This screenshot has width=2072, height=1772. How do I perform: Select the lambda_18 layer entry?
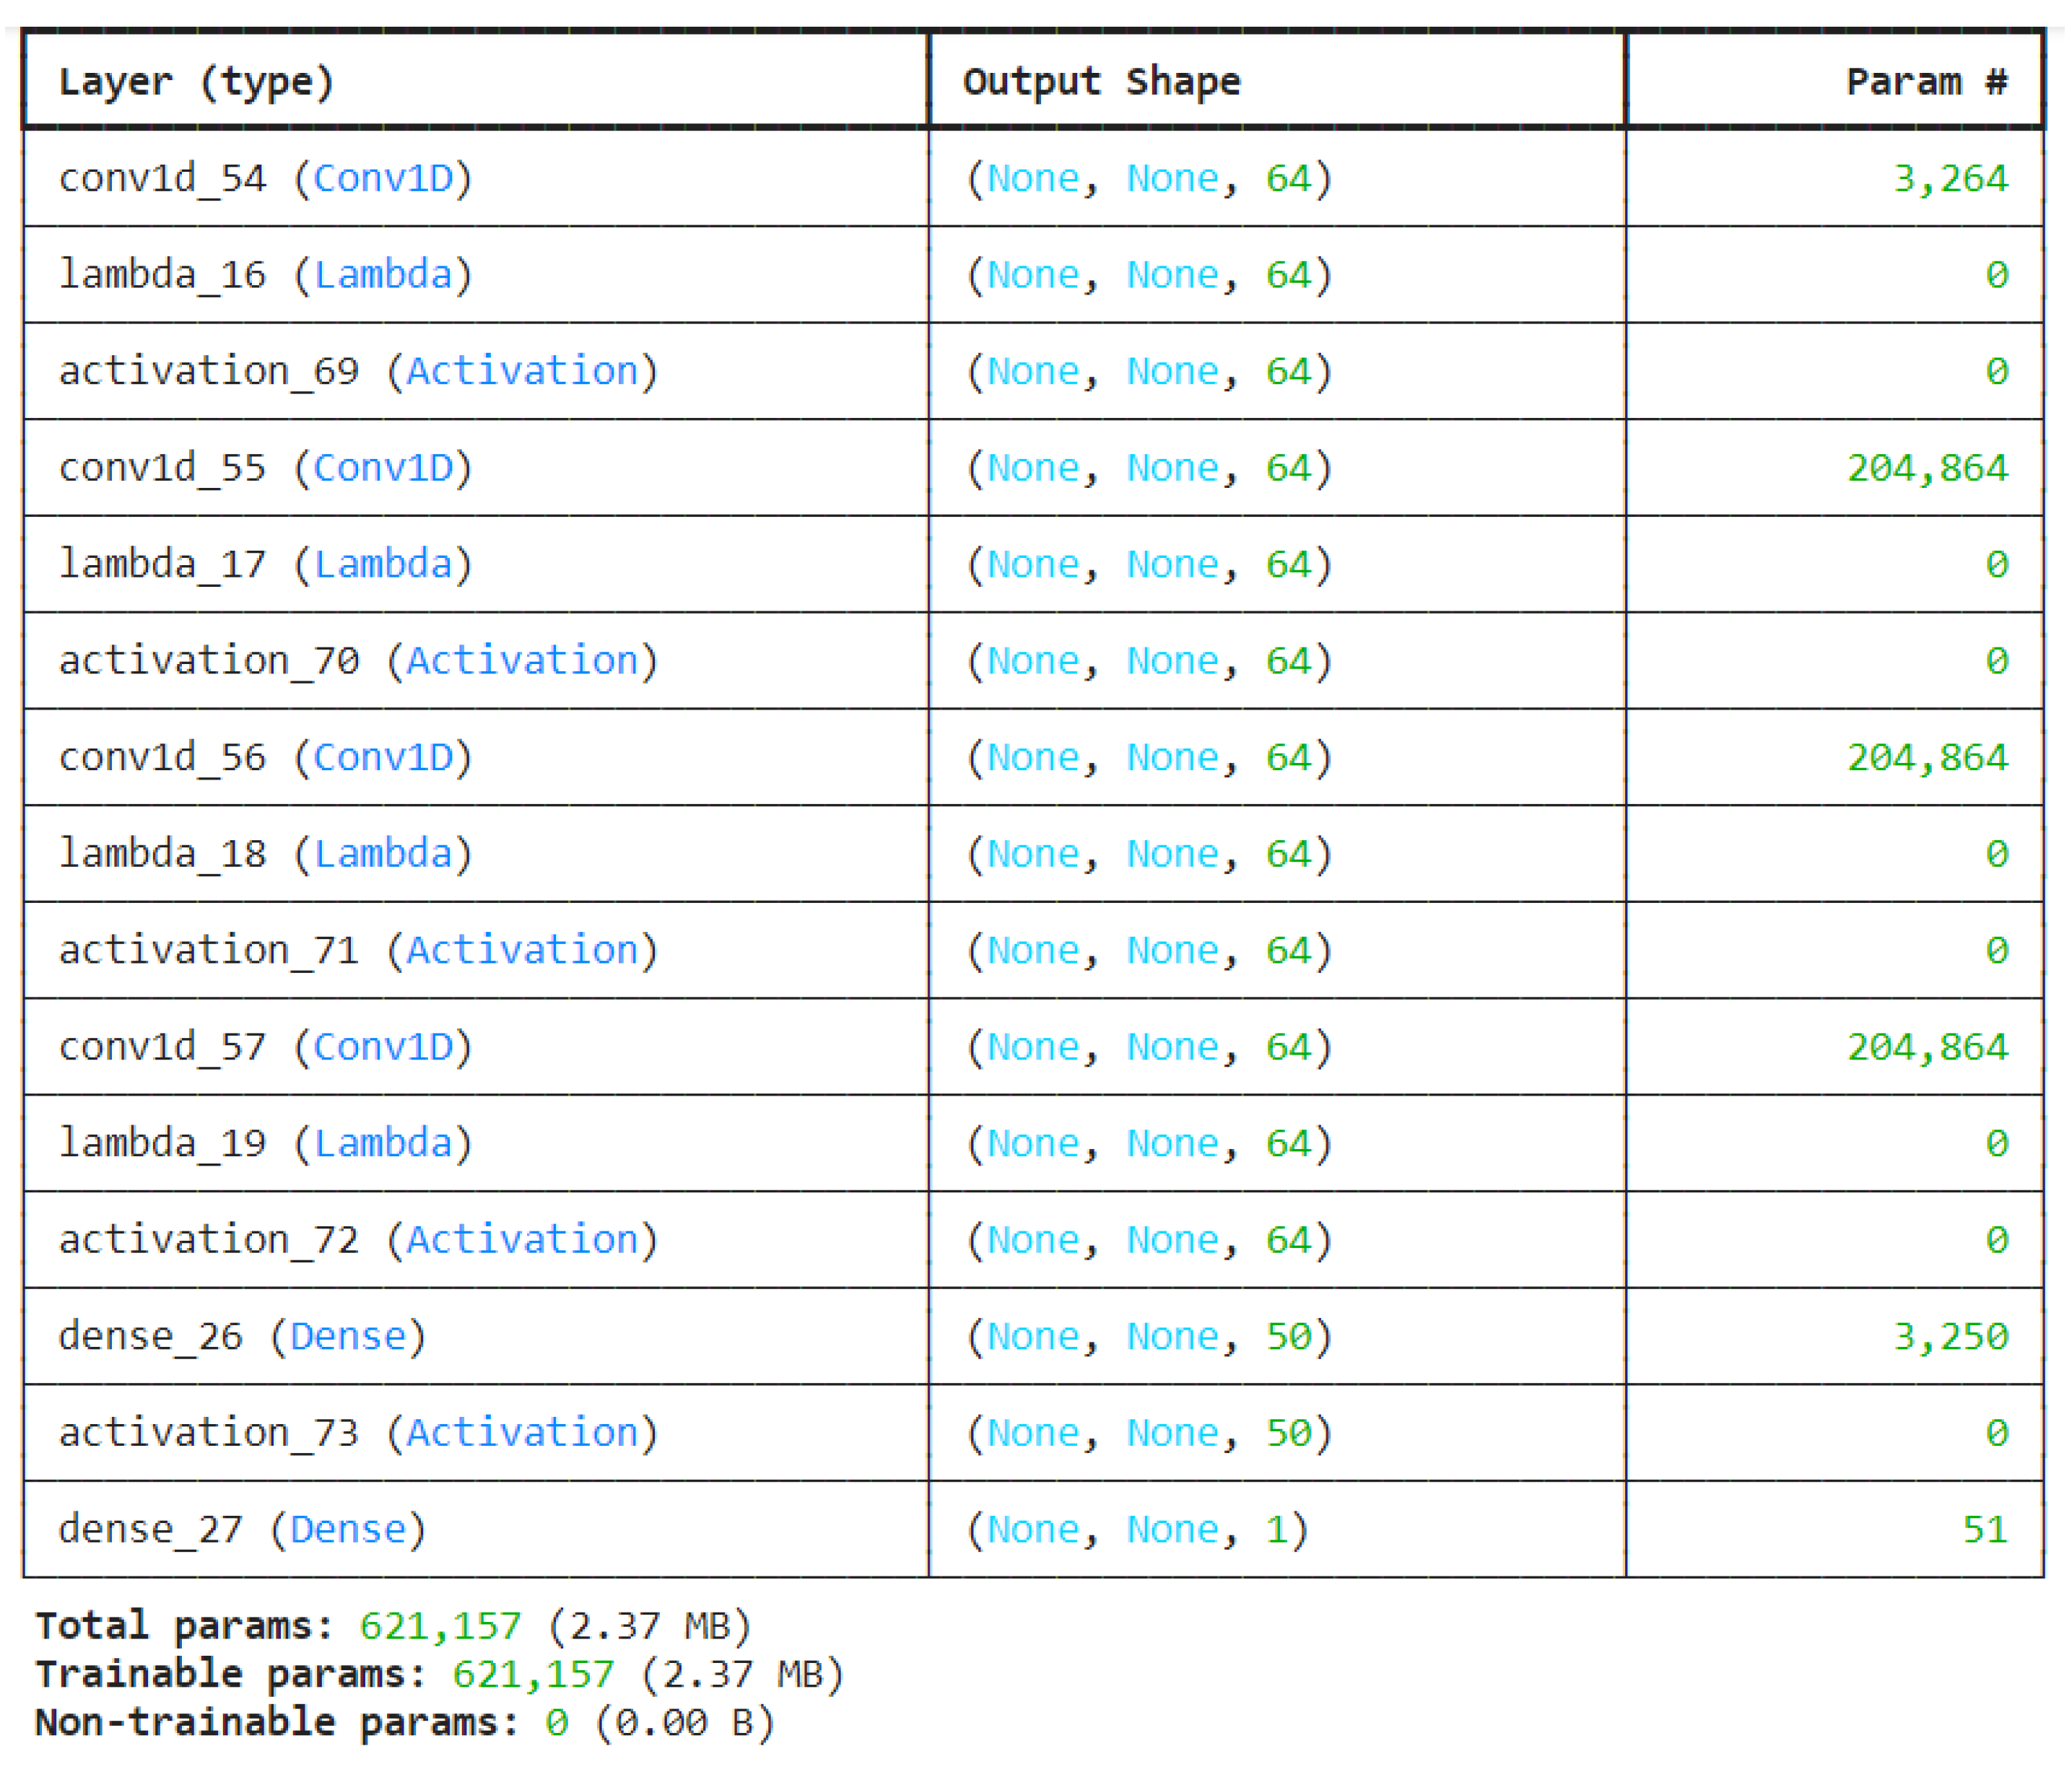tap(265, 852)
